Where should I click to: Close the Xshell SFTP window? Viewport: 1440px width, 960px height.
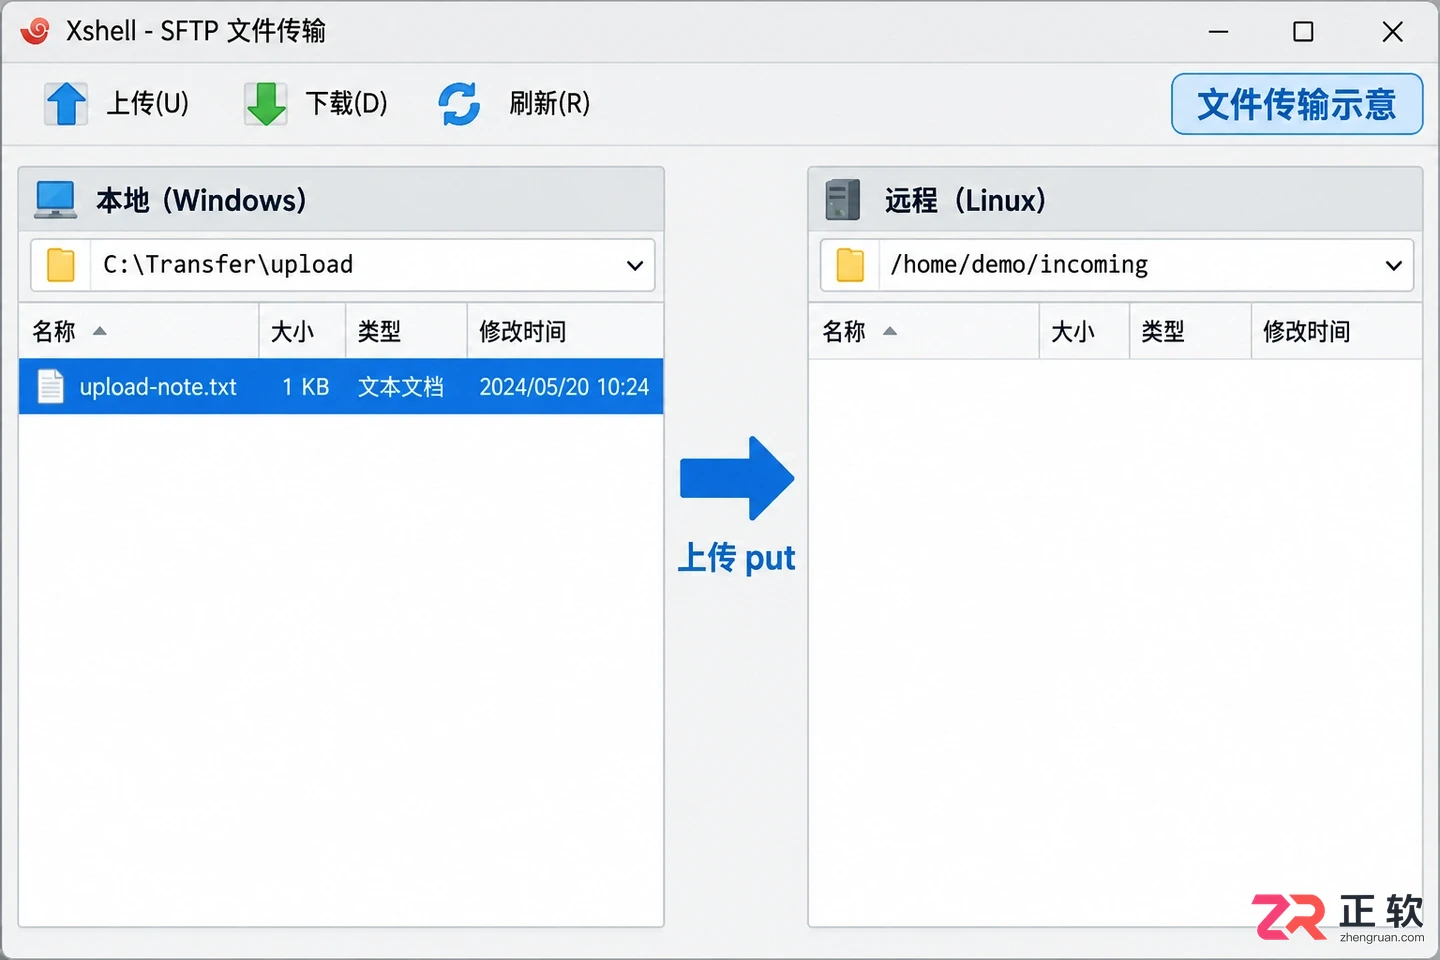coord(1392,32)
